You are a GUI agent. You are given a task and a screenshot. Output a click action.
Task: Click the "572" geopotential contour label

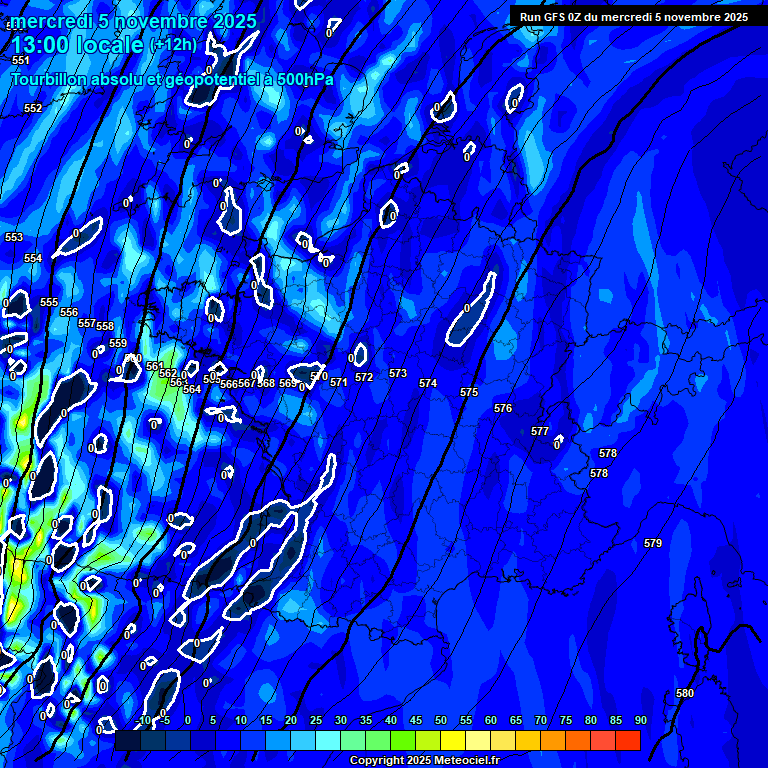pyautogui.click(x=364, y=377)
